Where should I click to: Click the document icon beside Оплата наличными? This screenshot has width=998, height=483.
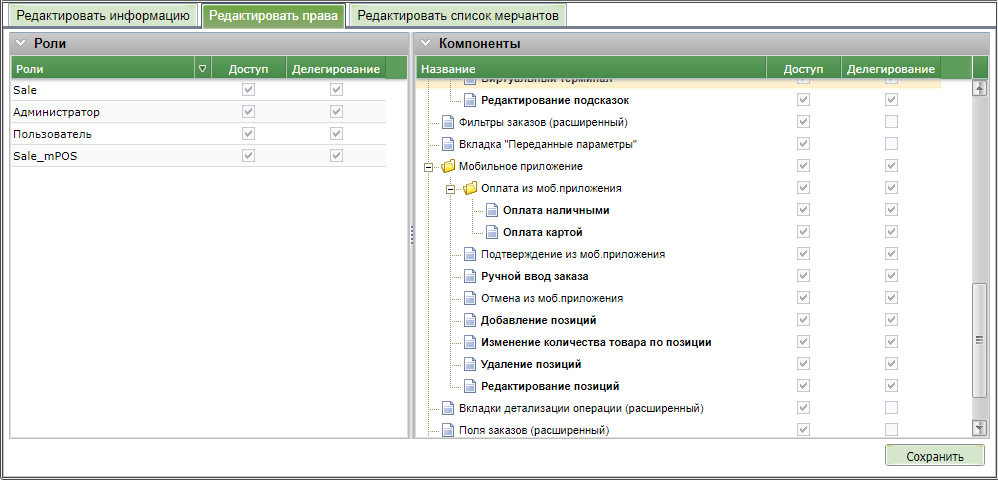491,210
